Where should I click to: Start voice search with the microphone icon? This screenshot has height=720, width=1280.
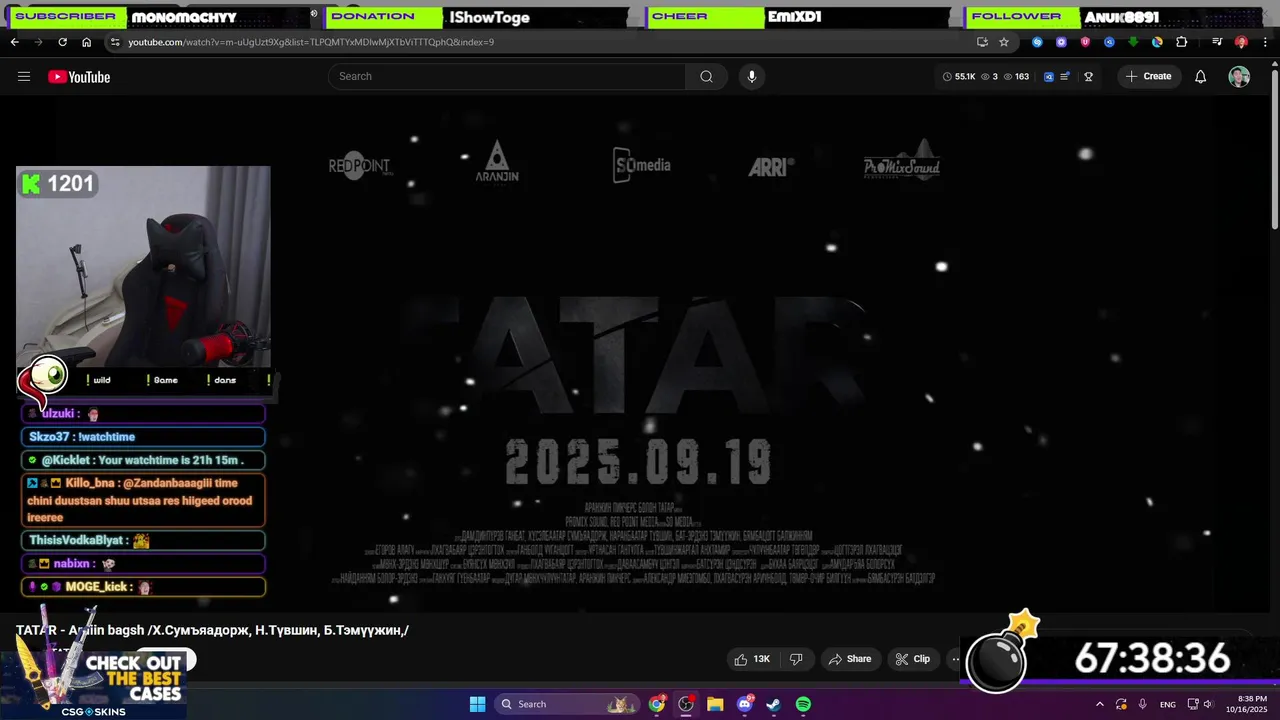pyautogui.click(x=752, y=77)
